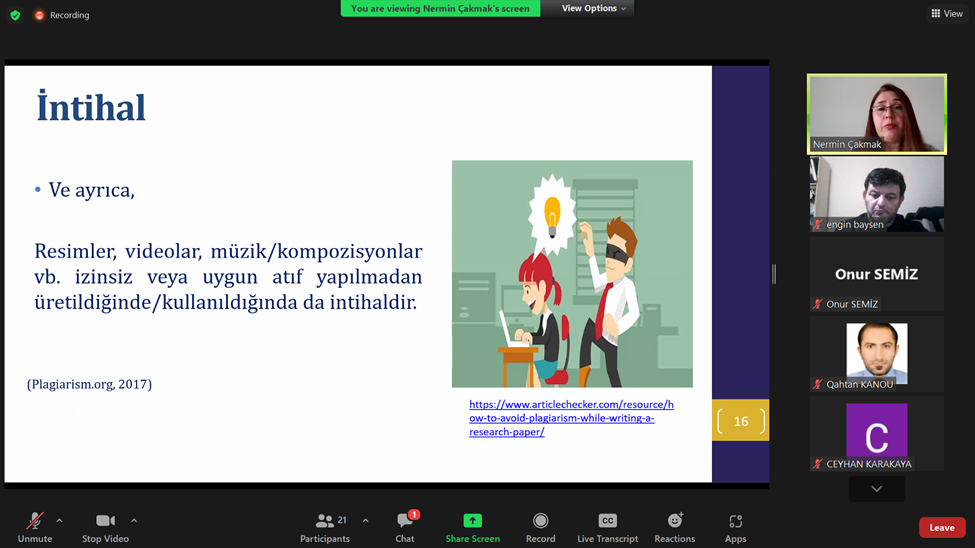The image size is (975, 548).
Task: Start recording with the Record button
Action: 540,521
